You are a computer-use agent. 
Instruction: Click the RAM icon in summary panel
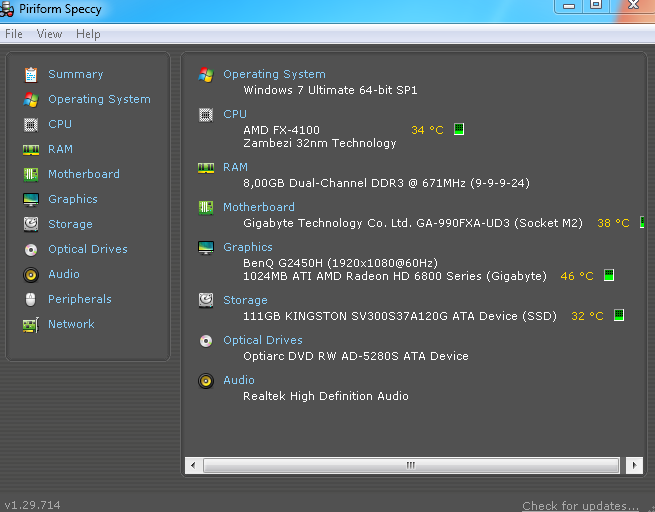[206, 168]
